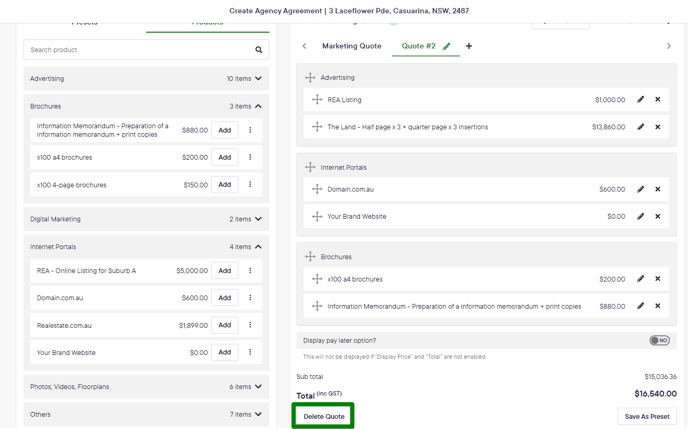
Task: Click the search magnifier icon
Action: pos(258,50)
